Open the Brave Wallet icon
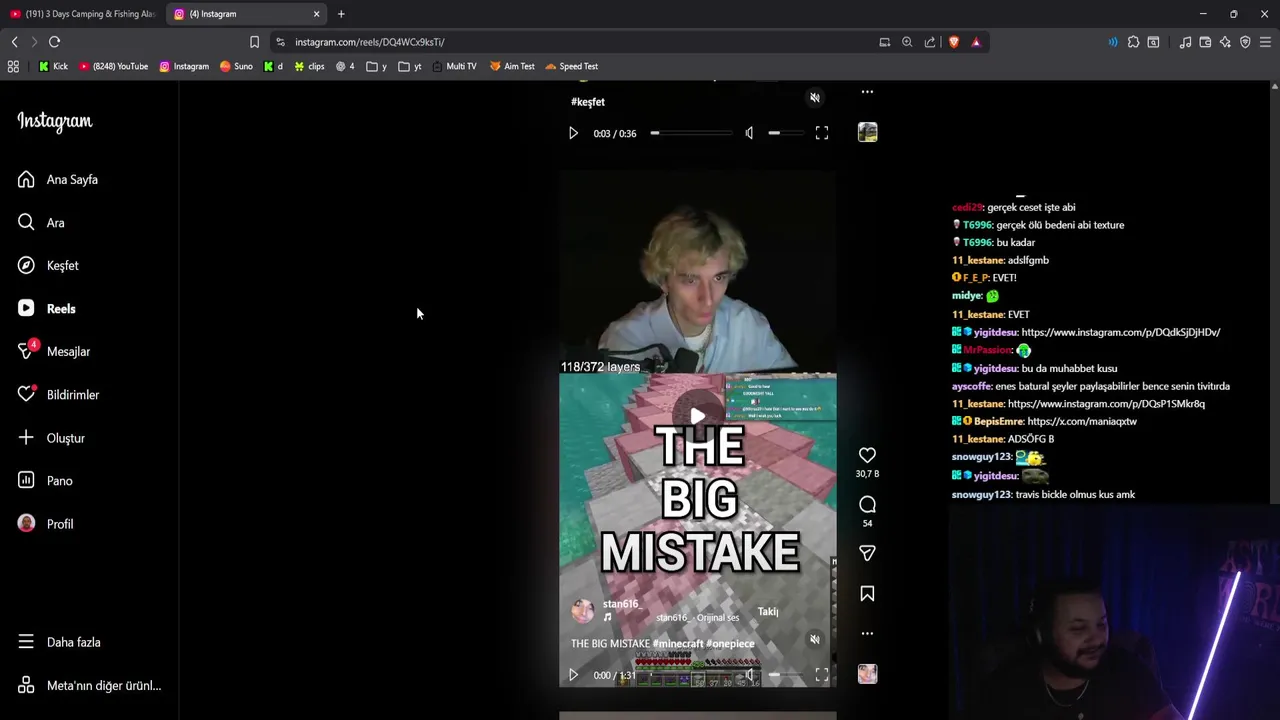 point(1205,42)
